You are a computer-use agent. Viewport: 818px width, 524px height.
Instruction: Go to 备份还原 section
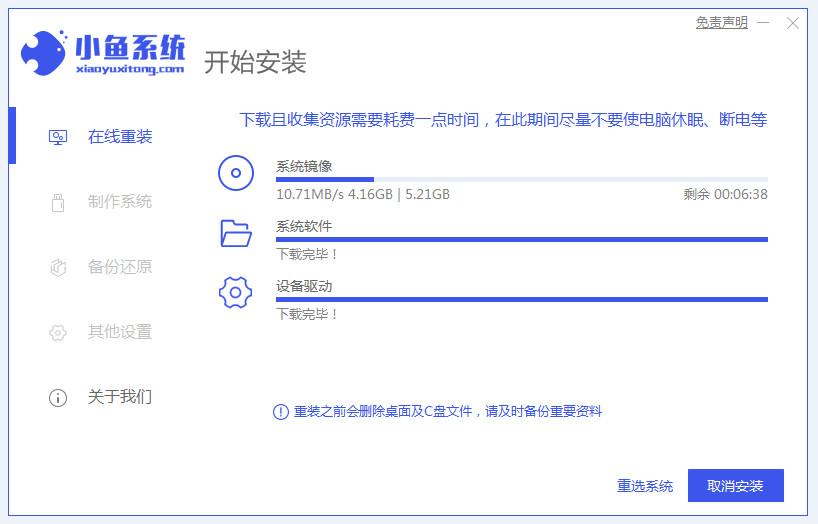point(120,267)
